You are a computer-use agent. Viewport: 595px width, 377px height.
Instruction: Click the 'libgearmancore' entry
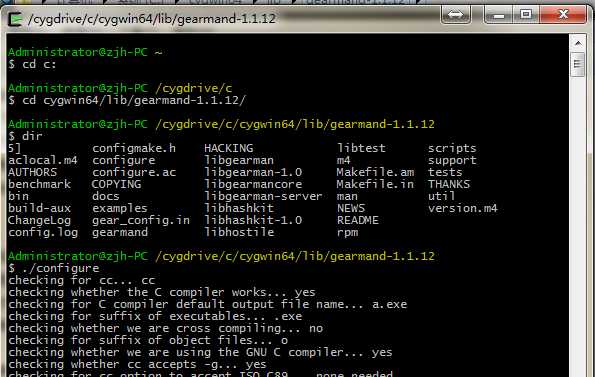253,184
